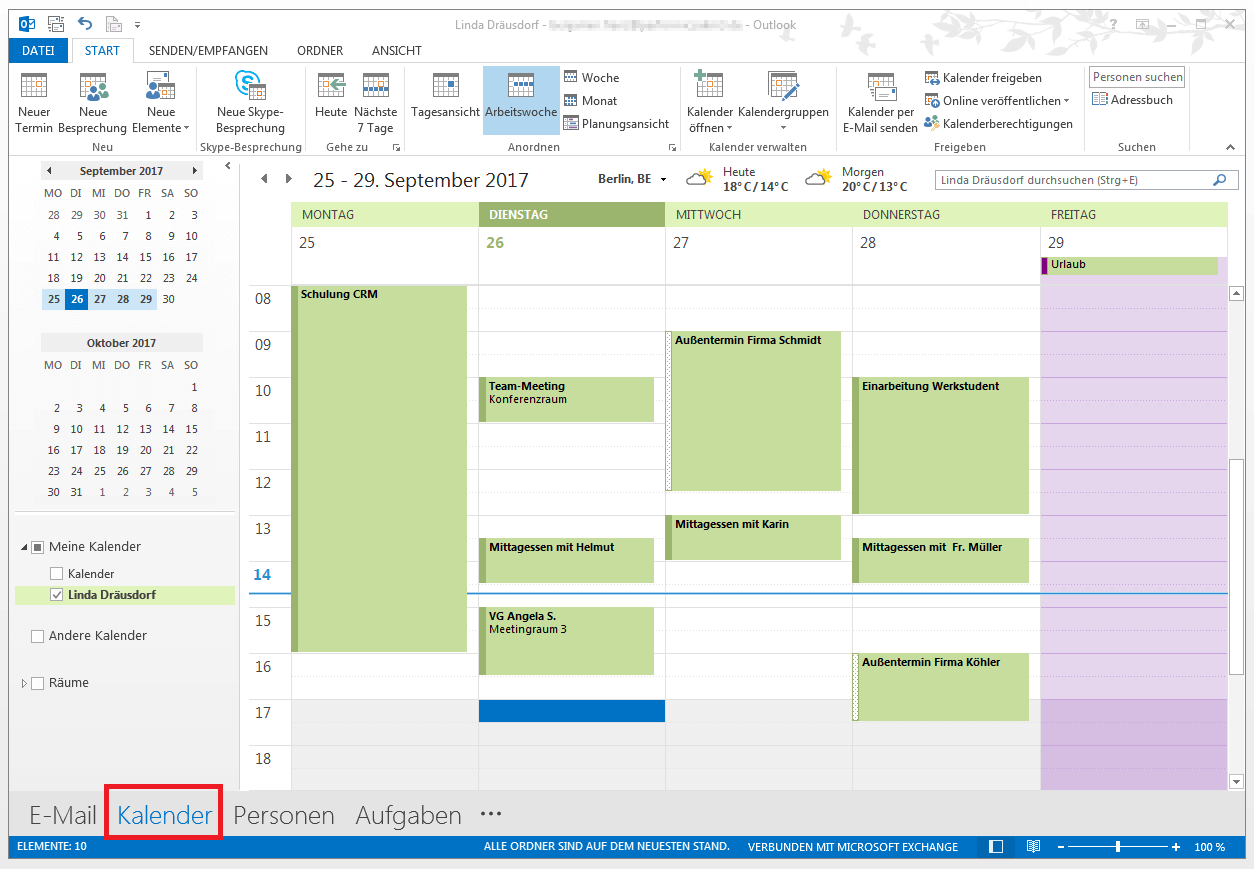The width and height of the screenshot is (1254, 869).
Task: Switch to Personen navigation
Action: [x=284, y=815]
